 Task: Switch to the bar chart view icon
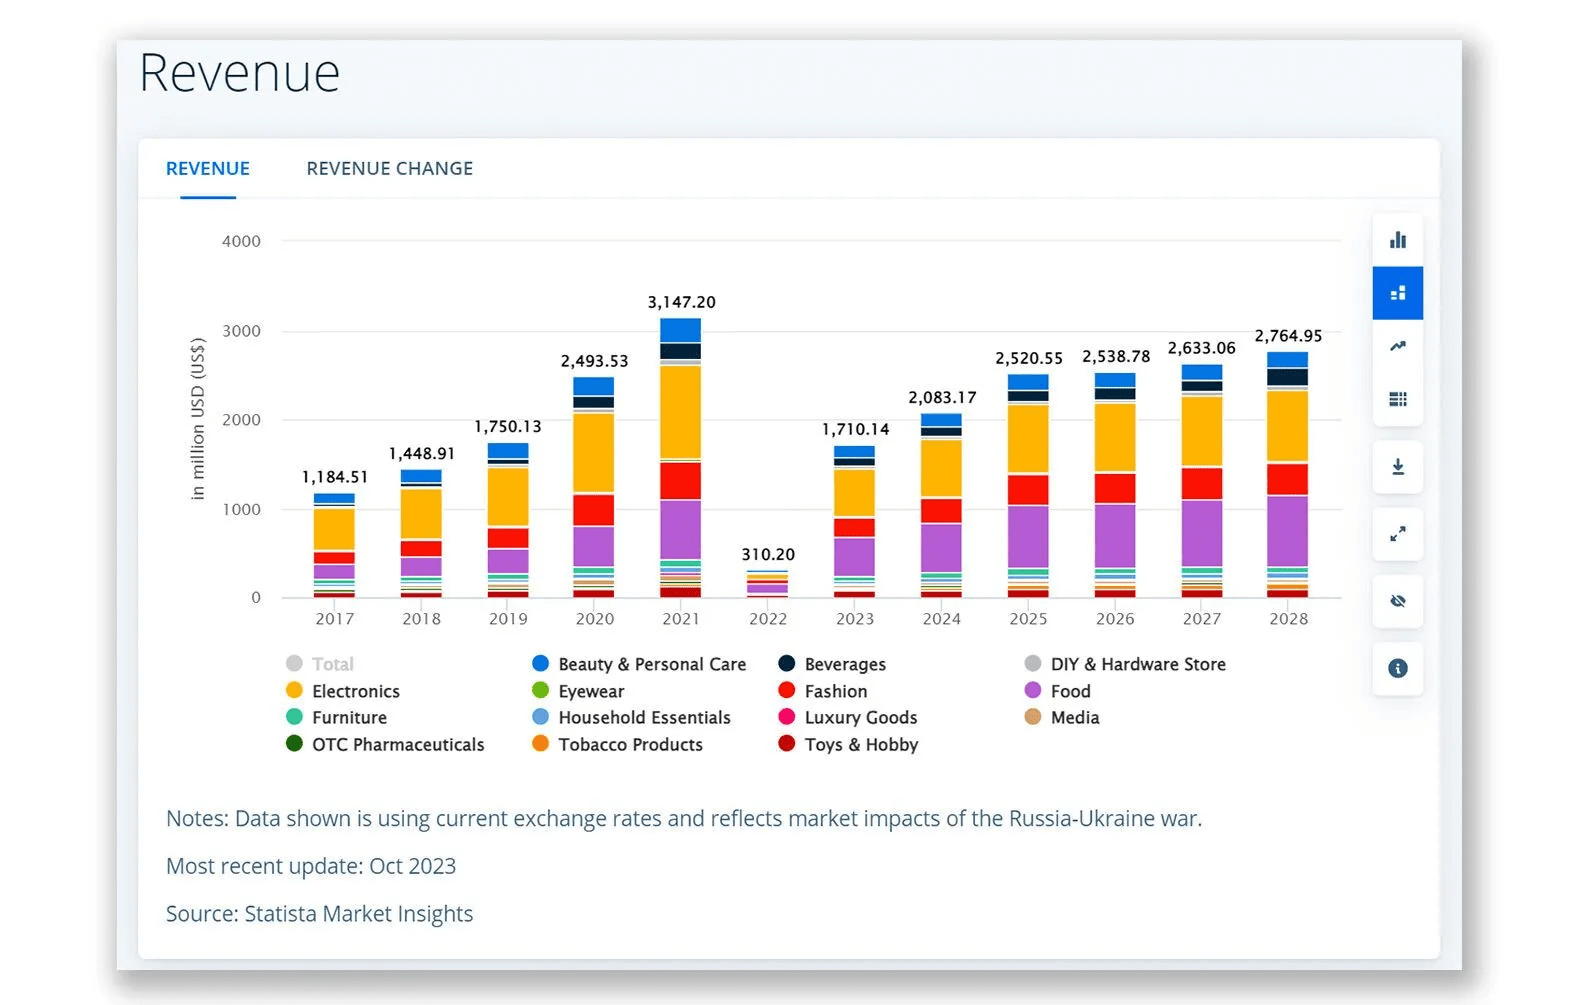(x=1397, y=240)
